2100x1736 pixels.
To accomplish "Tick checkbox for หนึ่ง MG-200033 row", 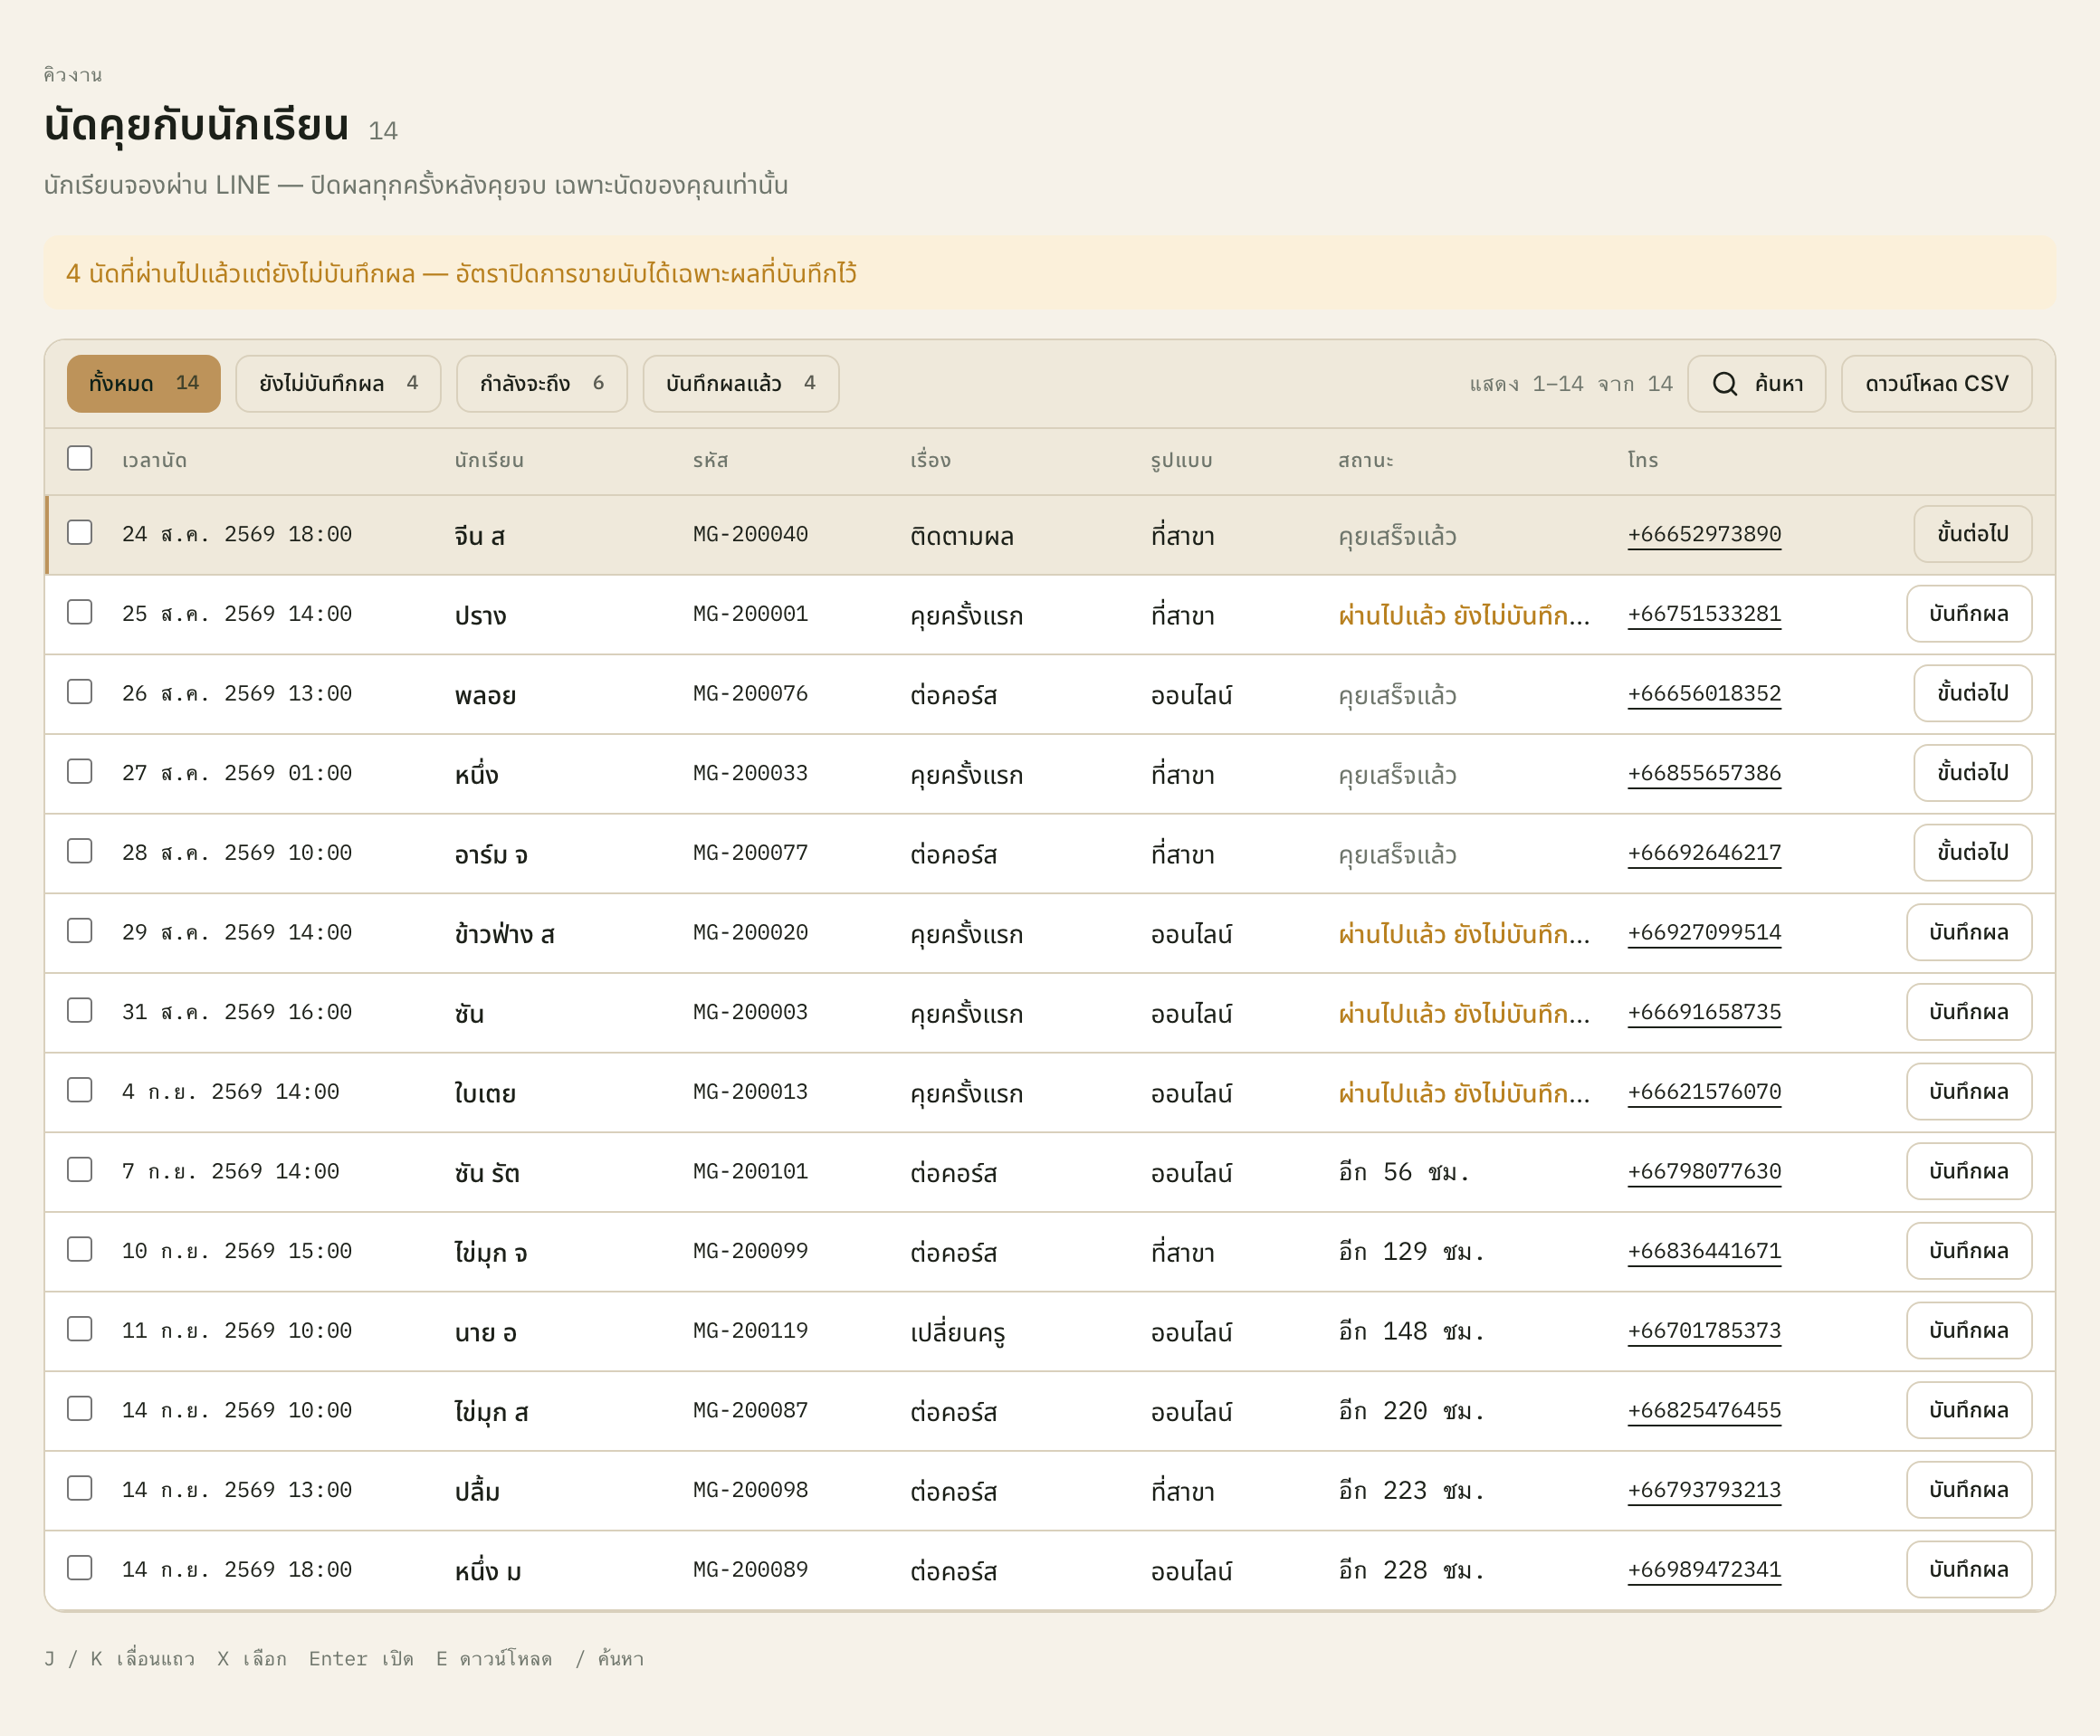I will point(80,771).
